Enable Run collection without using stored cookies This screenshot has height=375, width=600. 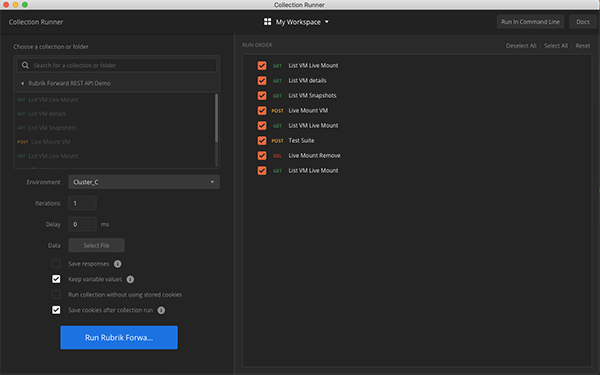(56, 295)
